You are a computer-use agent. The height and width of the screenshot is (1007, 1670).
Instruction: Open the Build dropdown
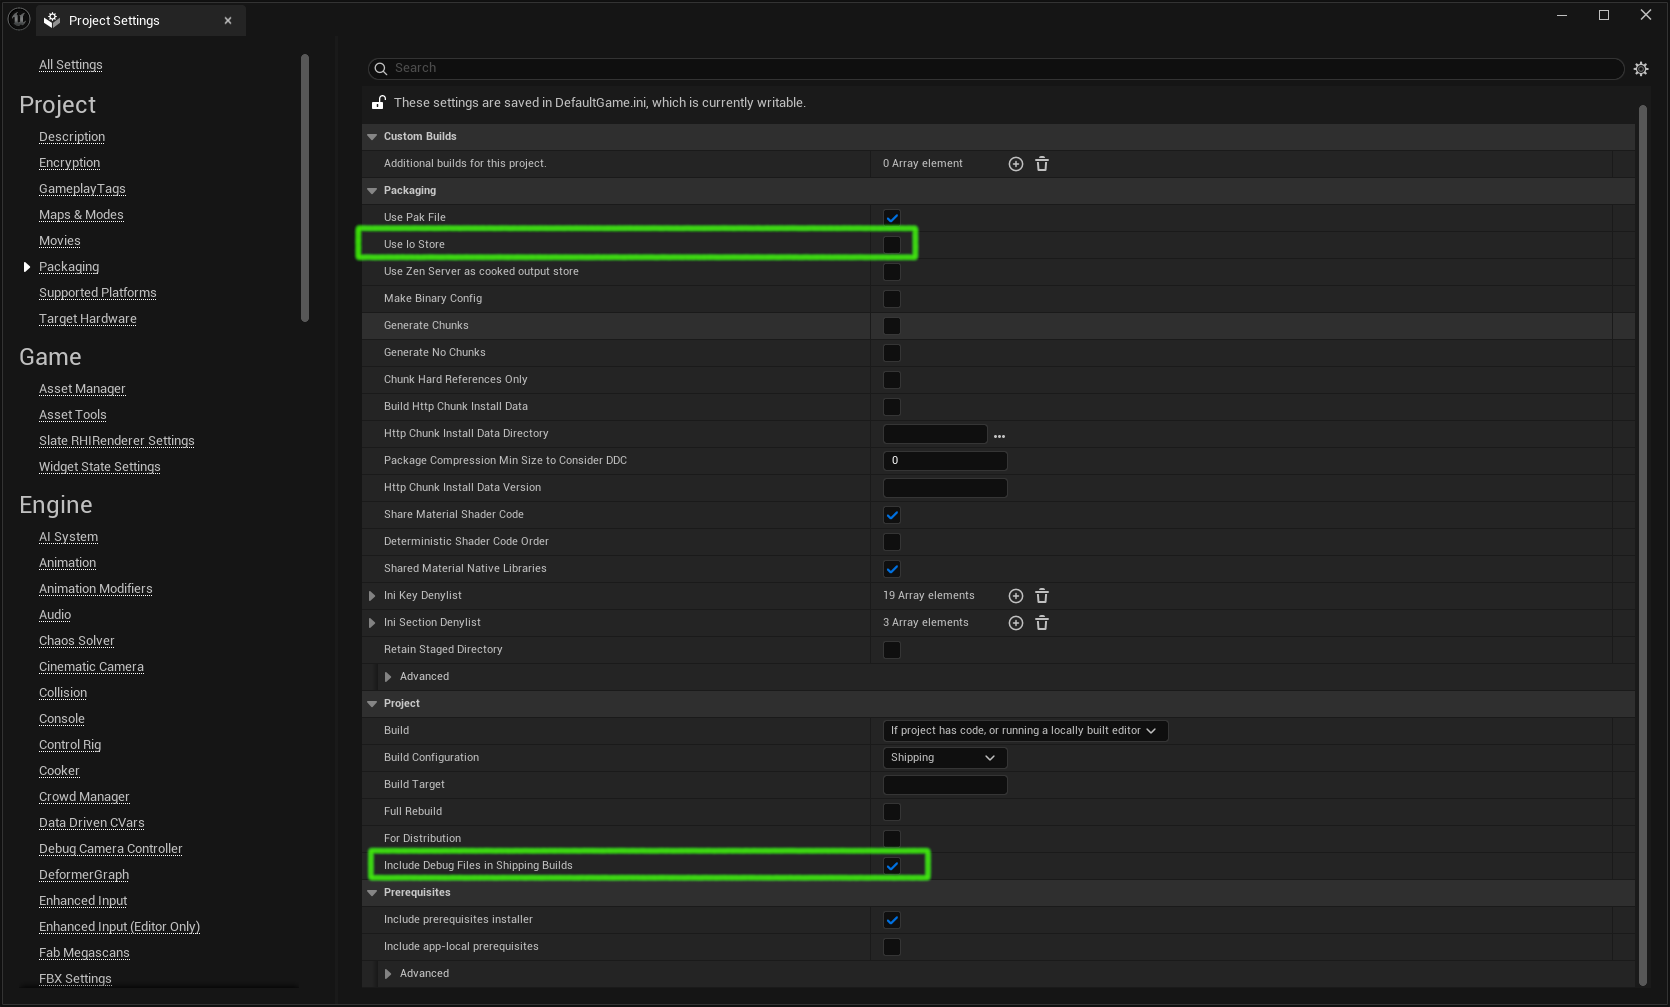coord(1025,731)
